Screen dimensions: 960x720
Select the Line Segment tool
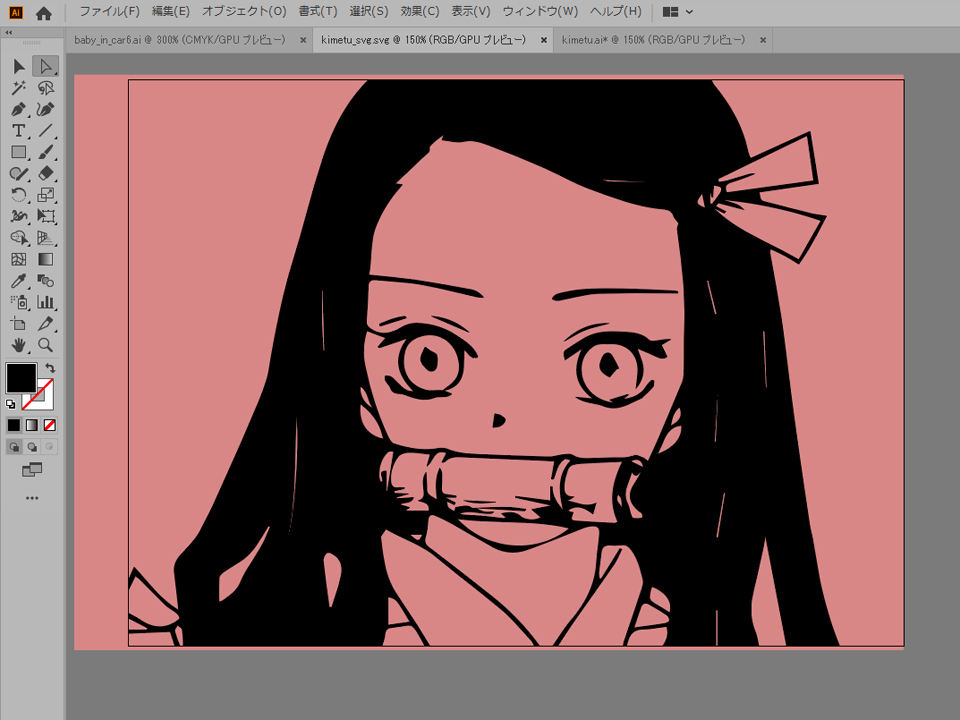45,131
